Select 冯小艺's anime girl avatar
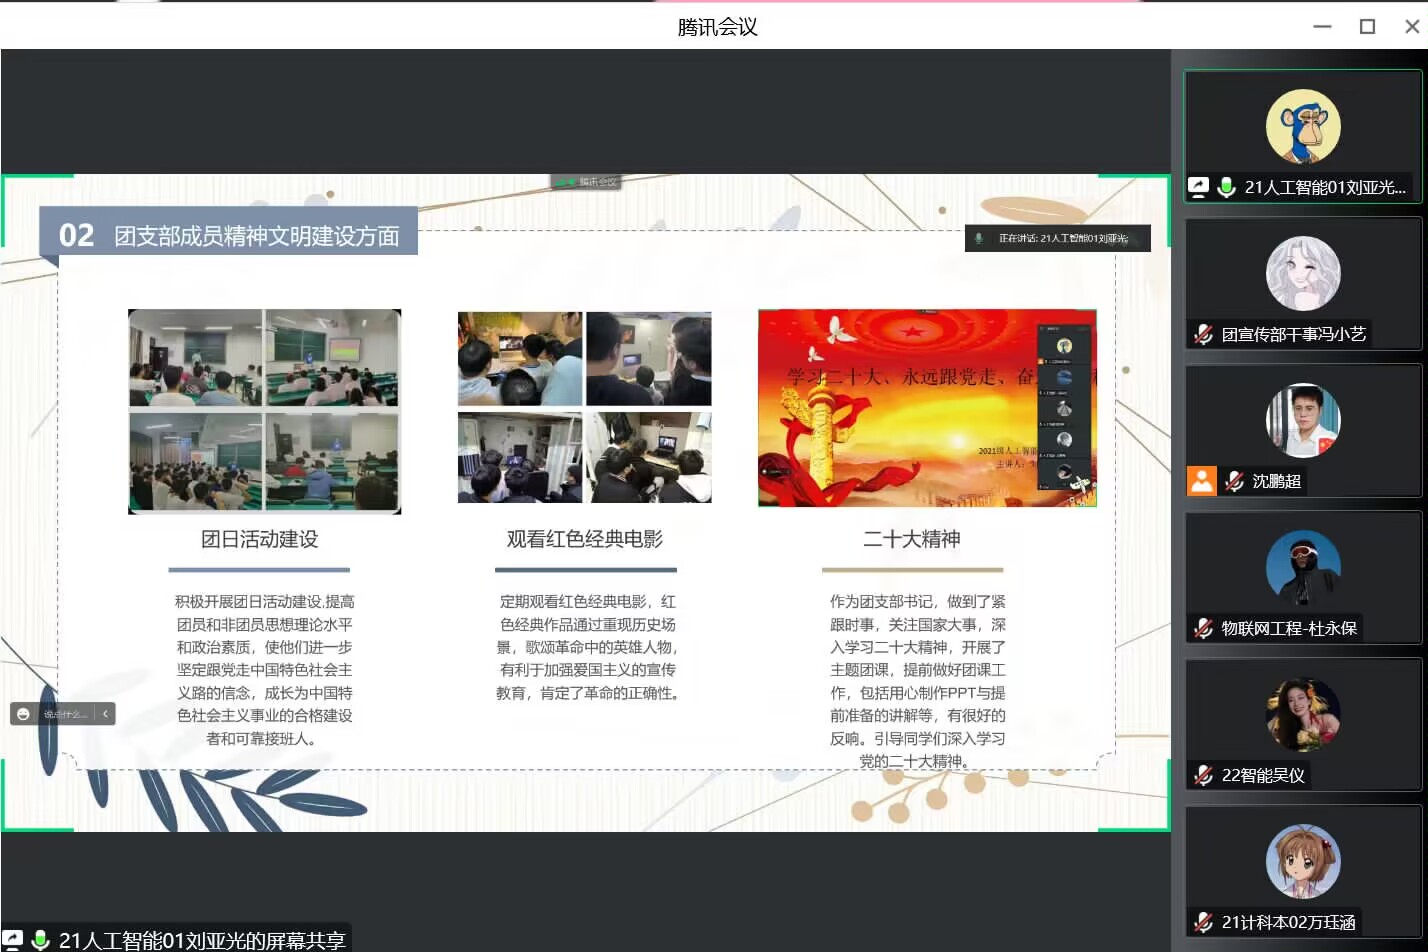1428x952 pixels. tap(1303, 274)
